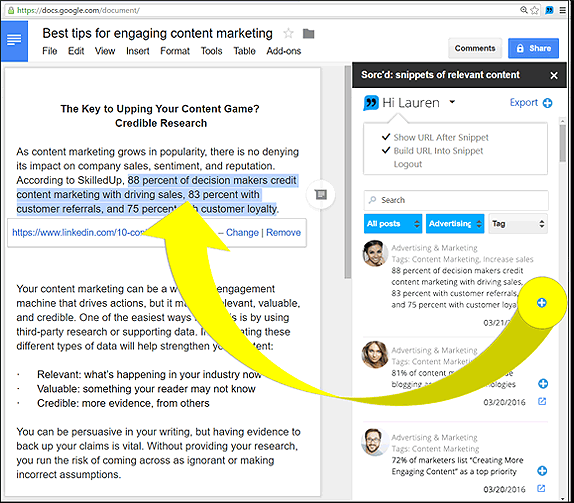Open the Google Docs home icon

[x=14, y=41]
